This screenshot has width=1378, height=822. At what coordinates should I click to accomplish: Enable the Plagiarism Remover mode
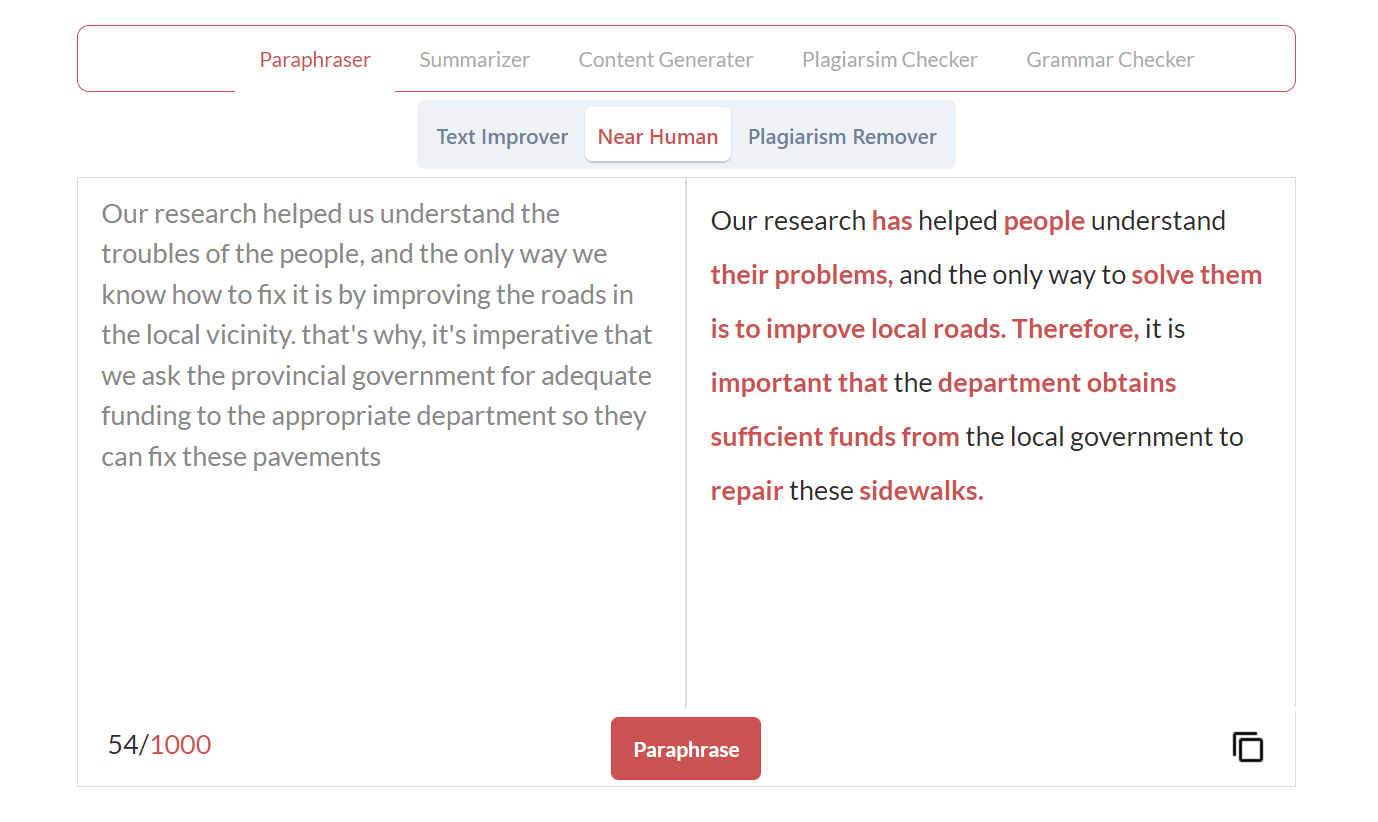(842, 136)
